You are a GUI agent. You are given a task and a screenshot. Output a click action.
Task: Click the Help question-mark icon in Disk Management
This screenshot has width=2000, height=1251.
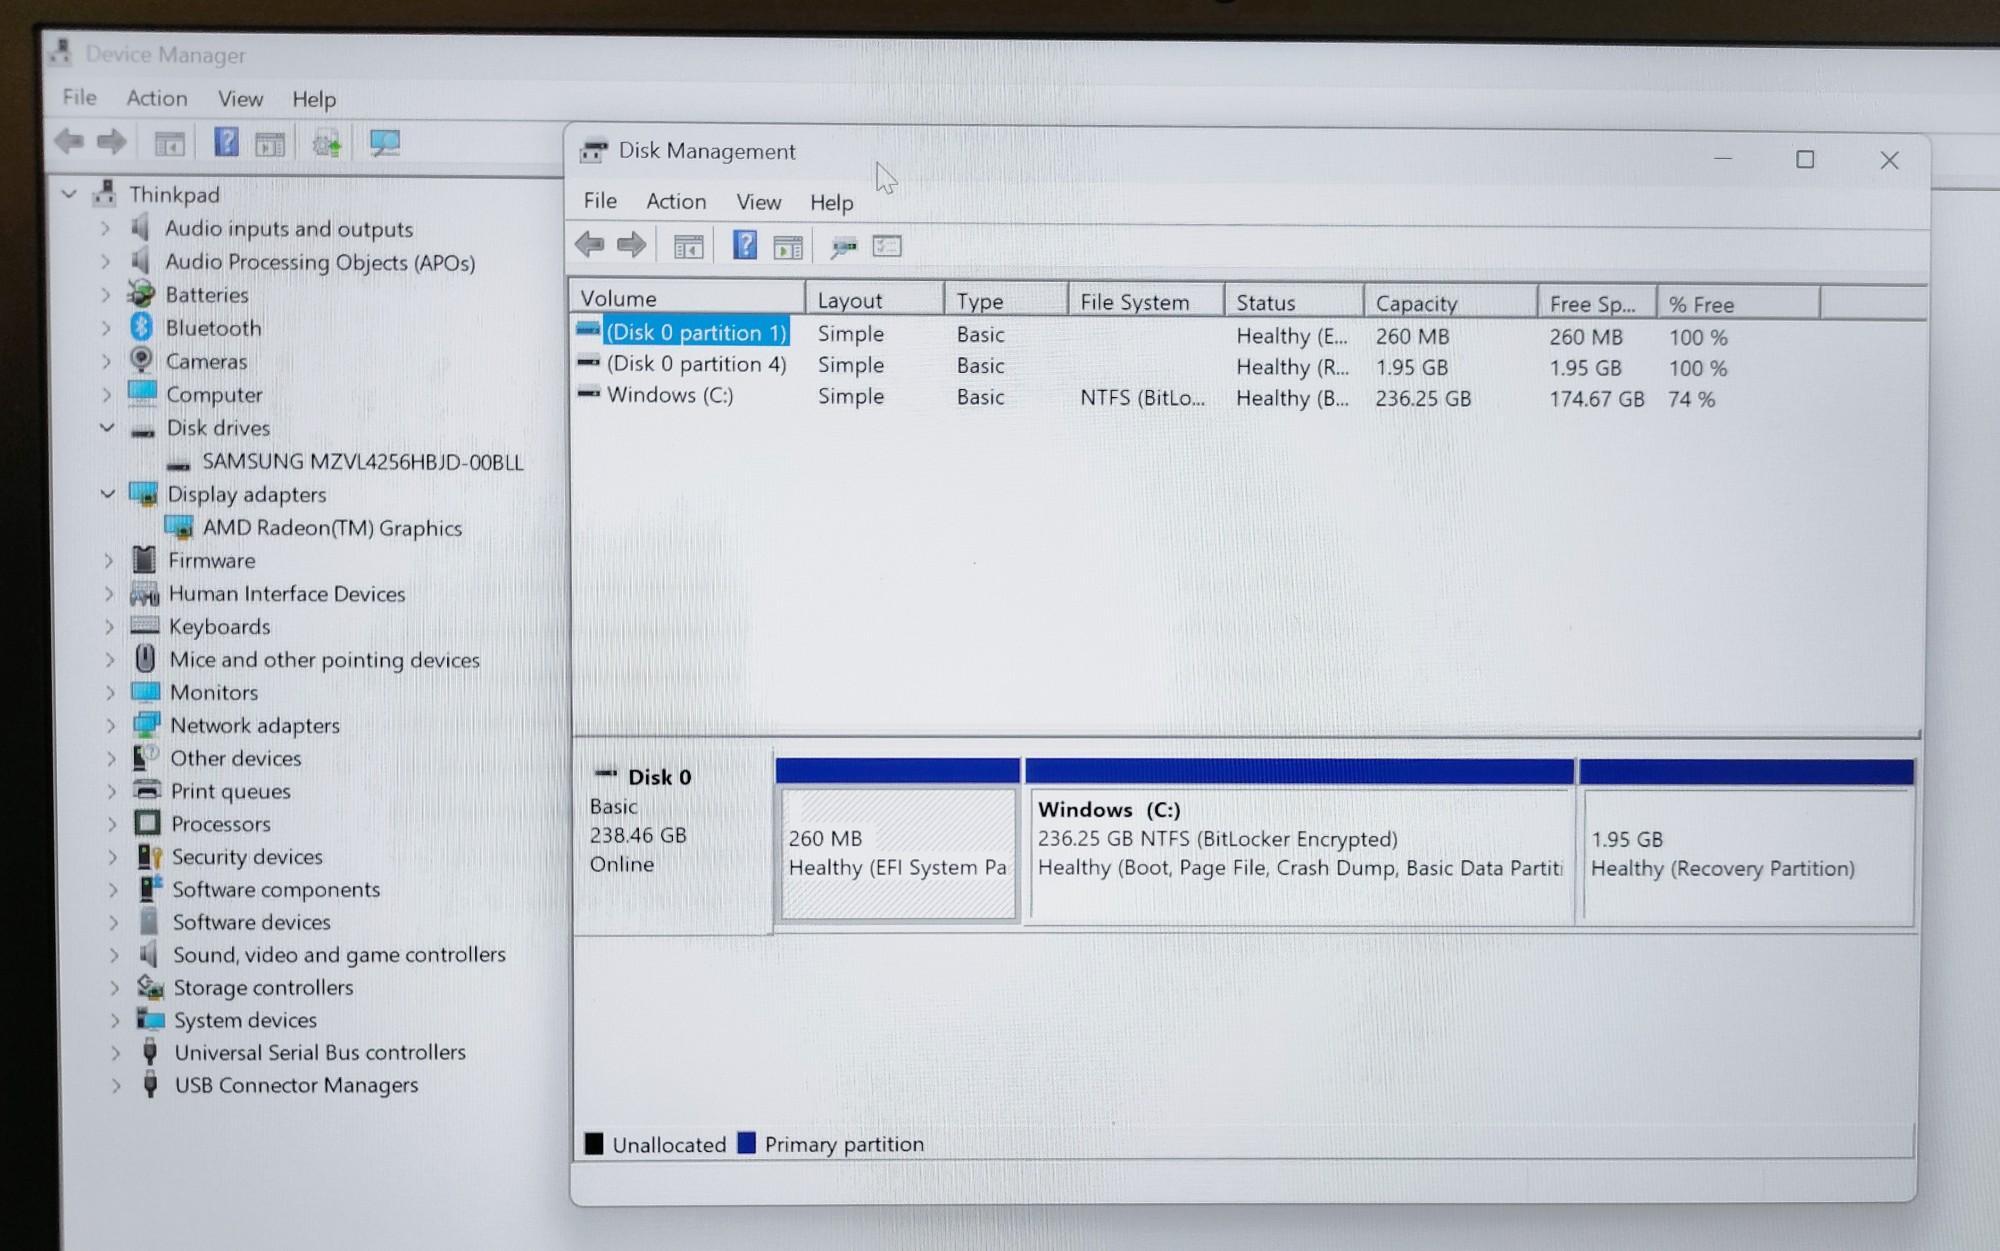coord(745,245)
